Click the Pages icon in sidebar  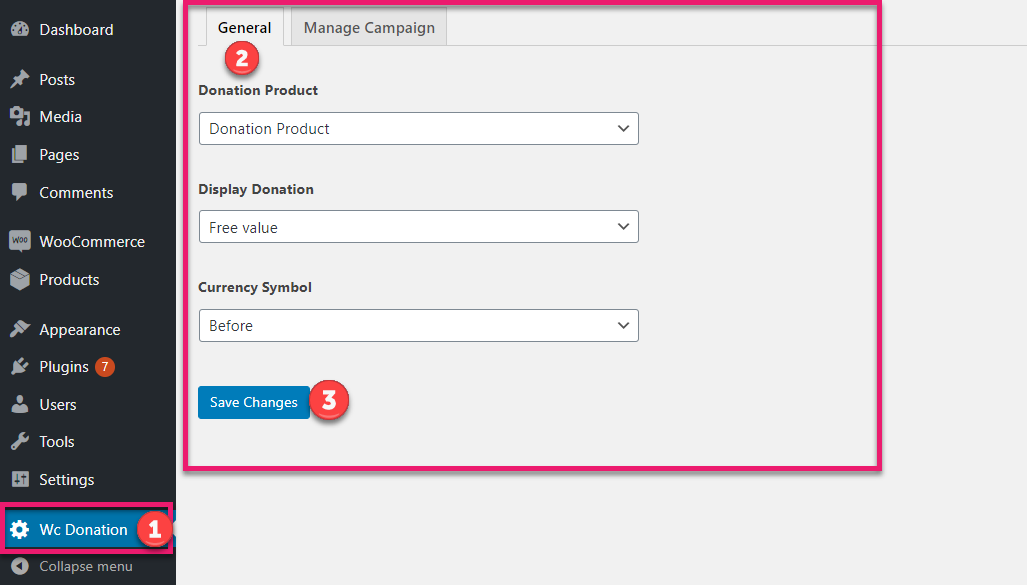20,155
